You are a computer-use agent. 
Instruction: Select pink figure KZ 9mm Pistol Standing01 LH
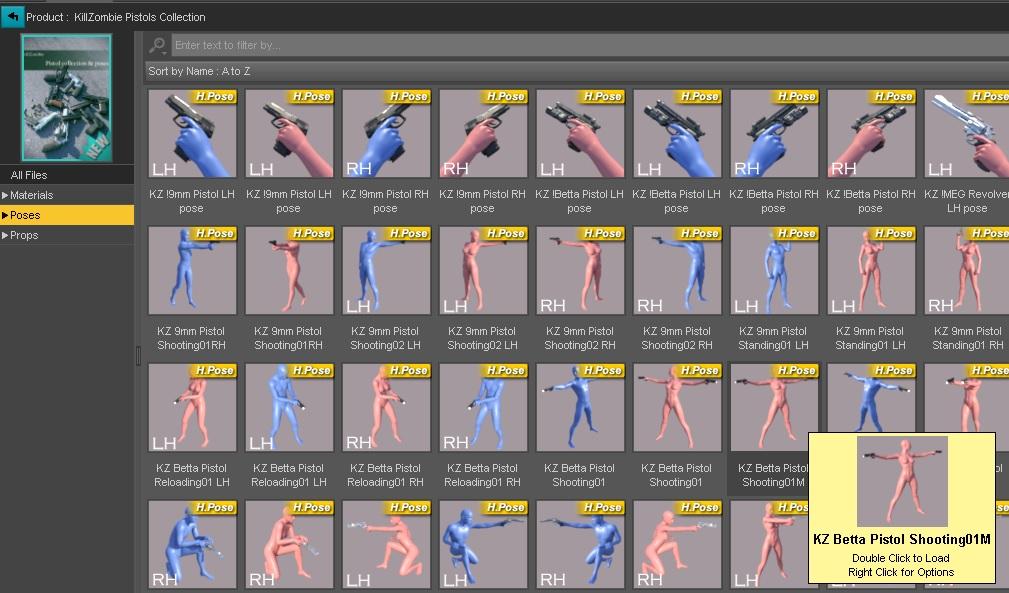(872, 270)
